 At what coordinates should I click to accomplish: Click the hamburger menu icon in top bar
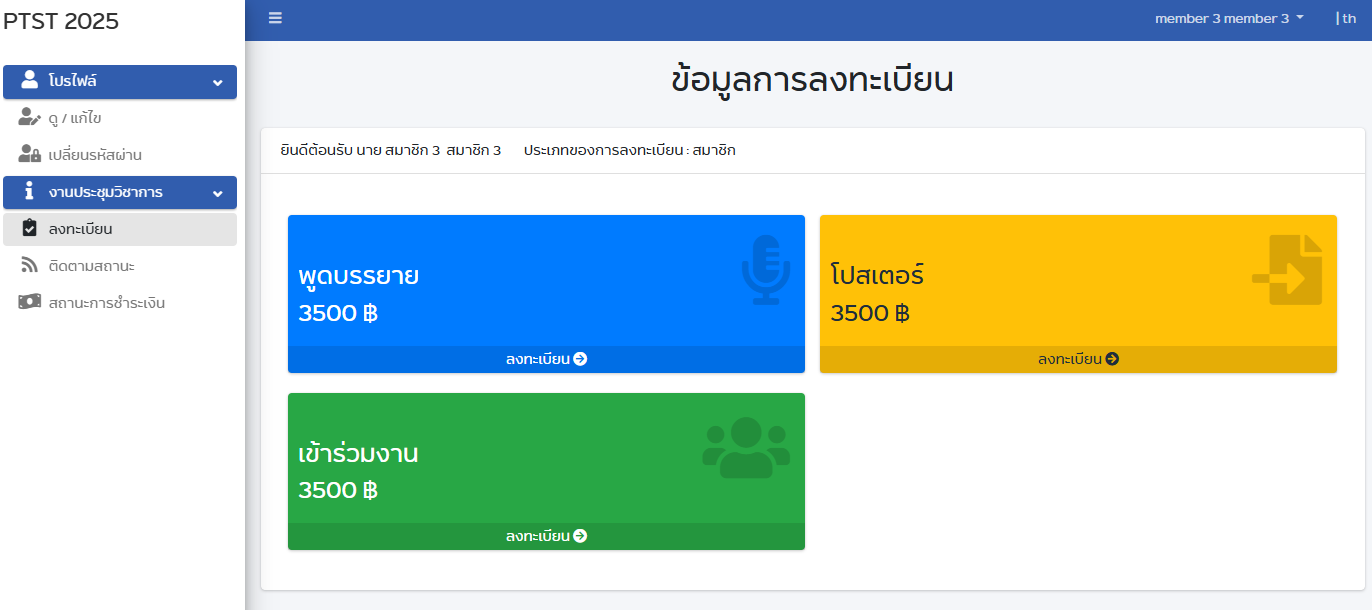coord(275,18)
